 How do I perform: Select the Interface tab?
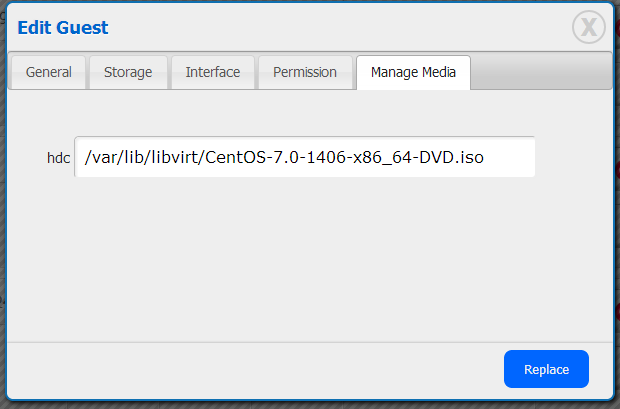click(213, 73)
